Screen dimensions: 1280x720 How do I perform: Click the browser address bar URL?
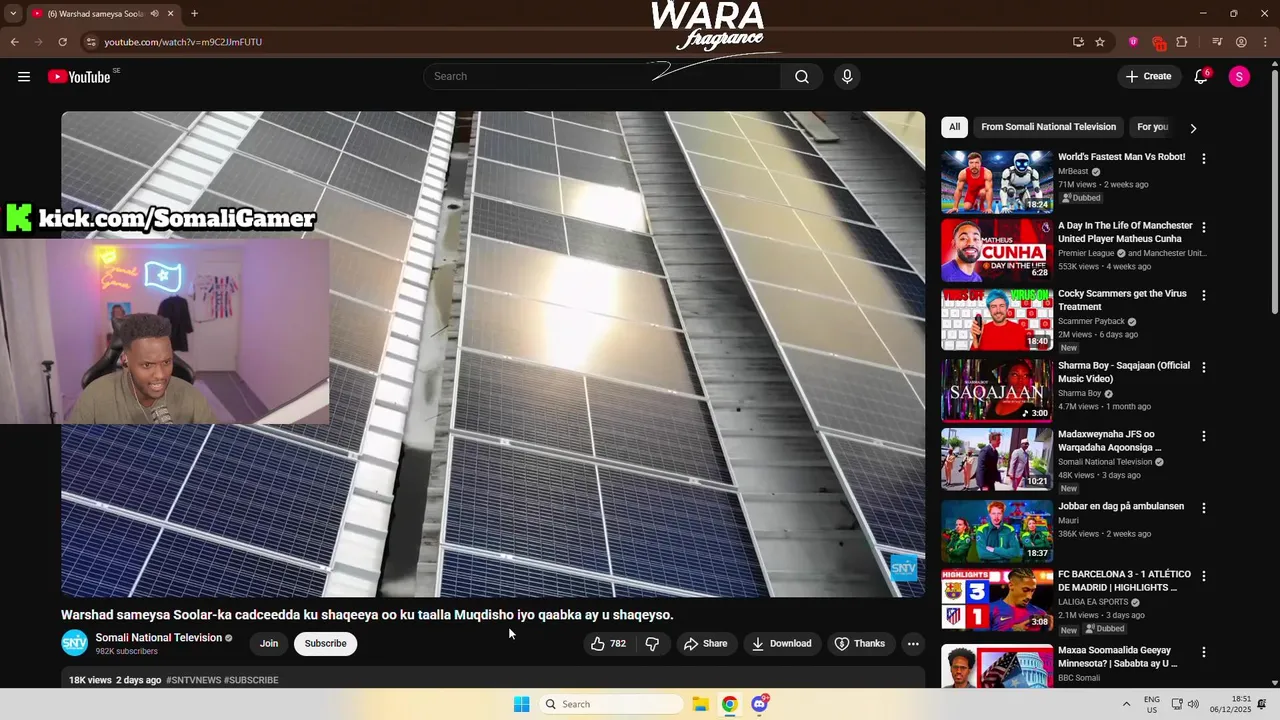[x=183, y=42]
